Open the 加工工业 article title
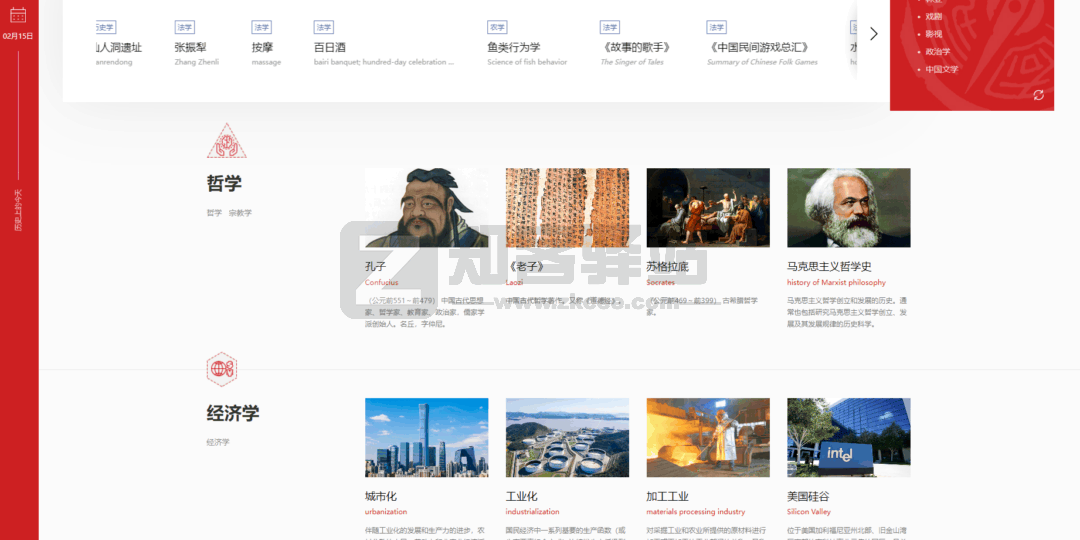Viewport: 1080px width, 540px height. (667, 497)
